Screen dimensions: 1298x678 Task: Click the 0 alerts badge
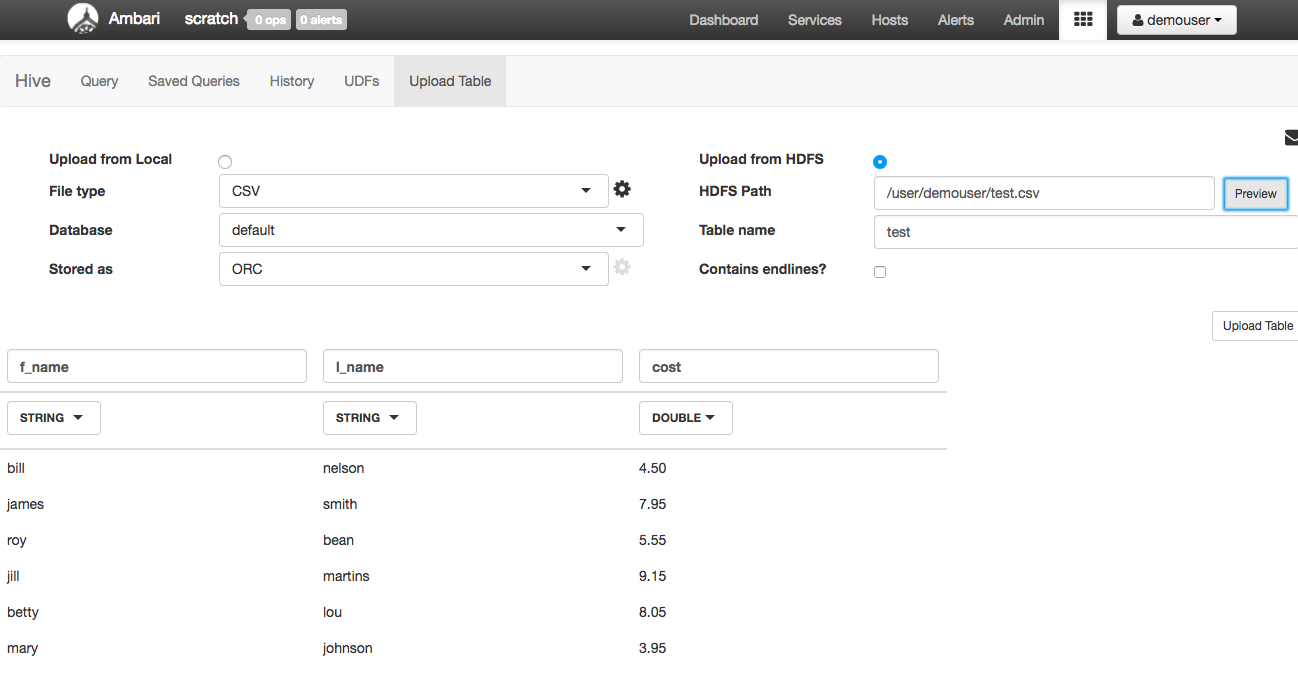320,19
